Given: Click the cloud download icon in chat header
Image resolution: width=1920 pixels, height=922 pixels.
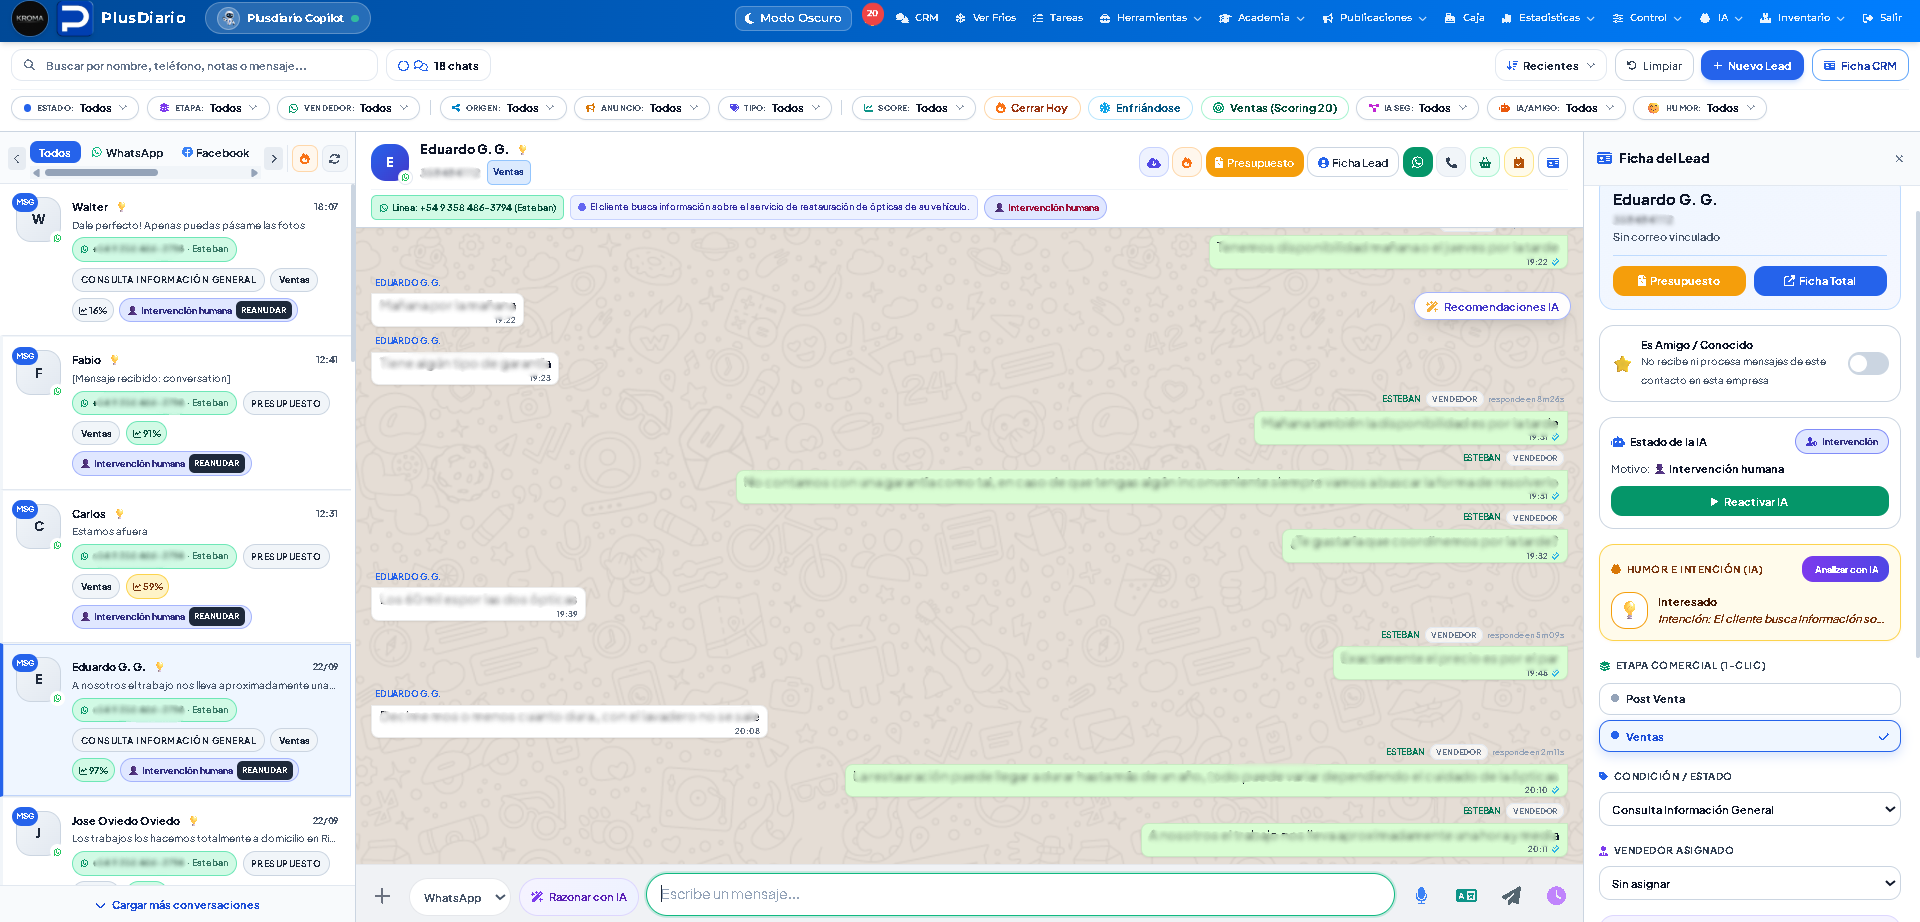Looking at the screenshot, I should click(x=1154, y=163).
